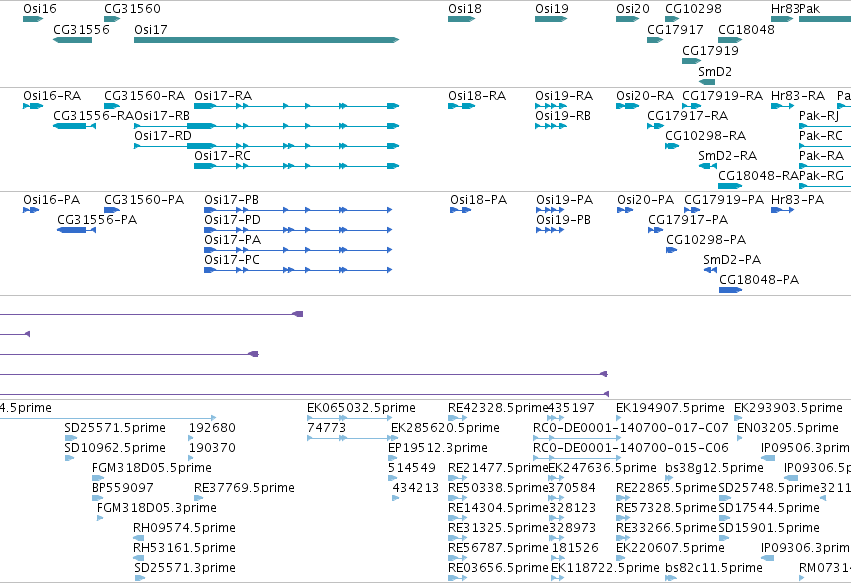Click the Osi18-PA protein label

click(x=479, y=200)
